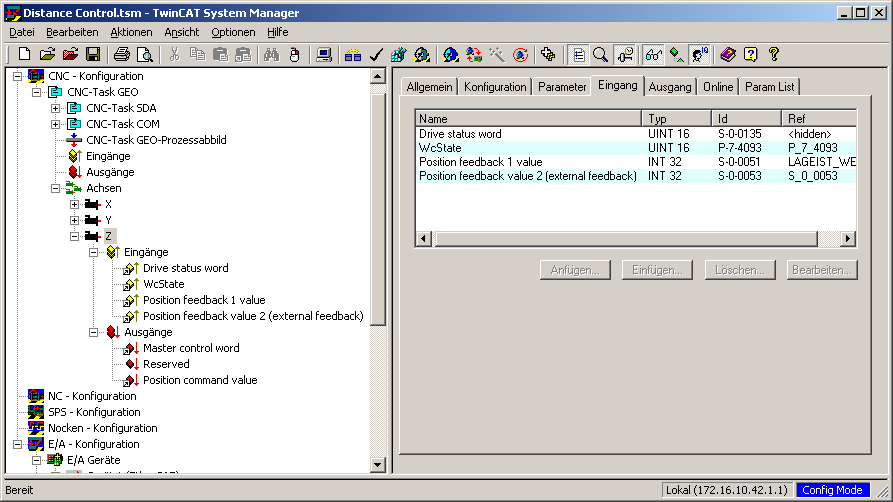Click the Activate configuration icon
Viewport: 893px width, 502px height.
coord(399,55)
